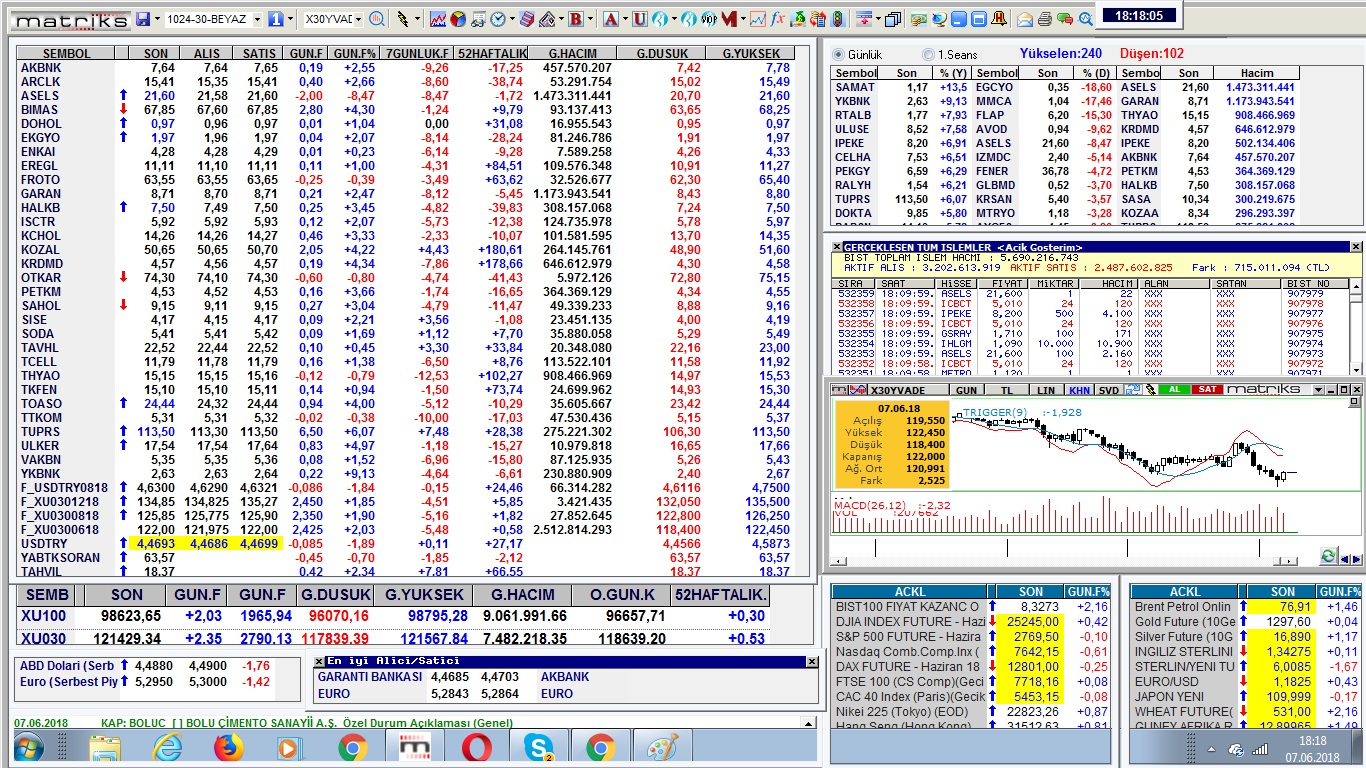Click the chart scroll-left arrow
The width and height of the screenshot is (1366, 768).
tap(838, 561)
